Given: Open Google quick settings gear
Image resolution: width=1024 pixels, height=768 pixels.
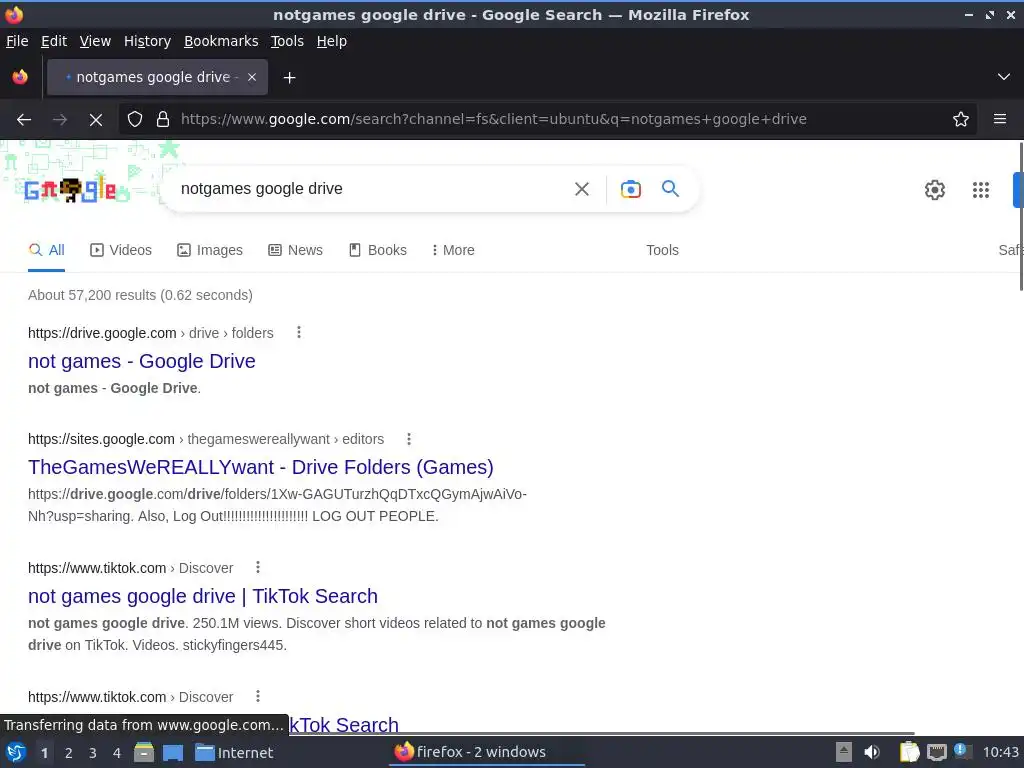Looking at the screenshot, I should click(x=935, y=190).
